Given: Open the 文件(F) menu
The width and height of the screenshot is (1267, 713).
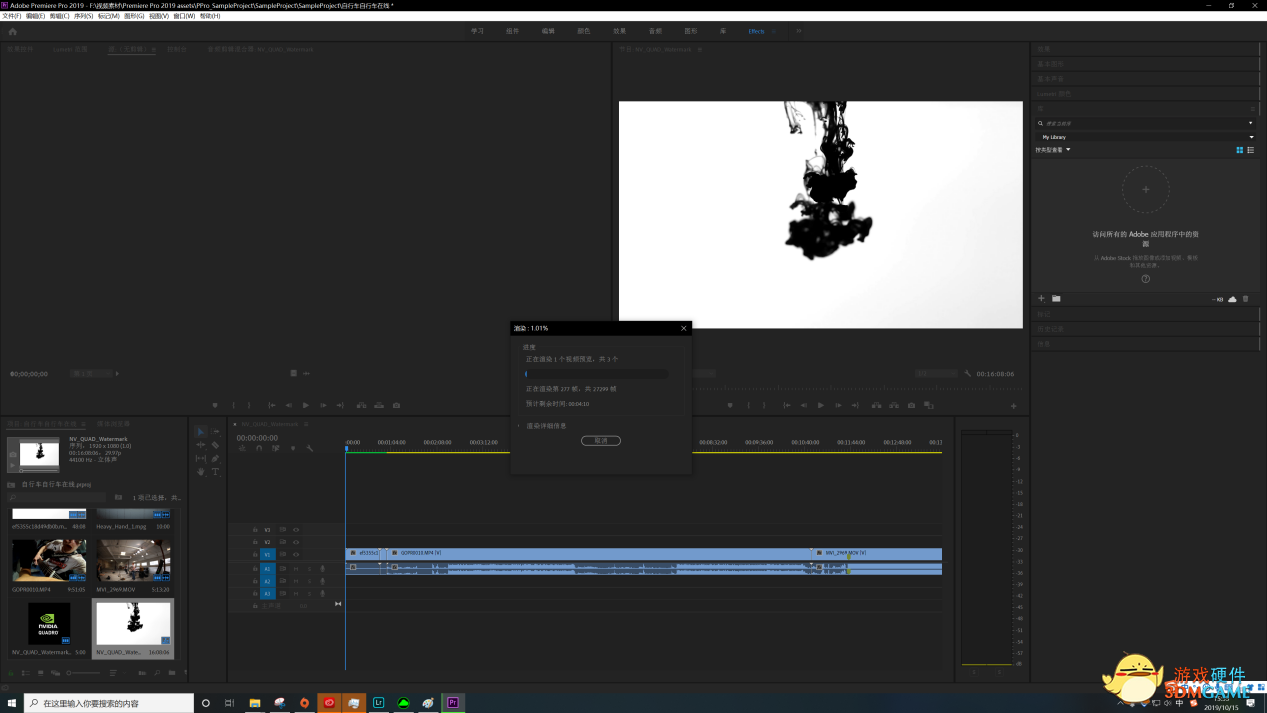Looking at the screenshot, I should pos(11,16).
